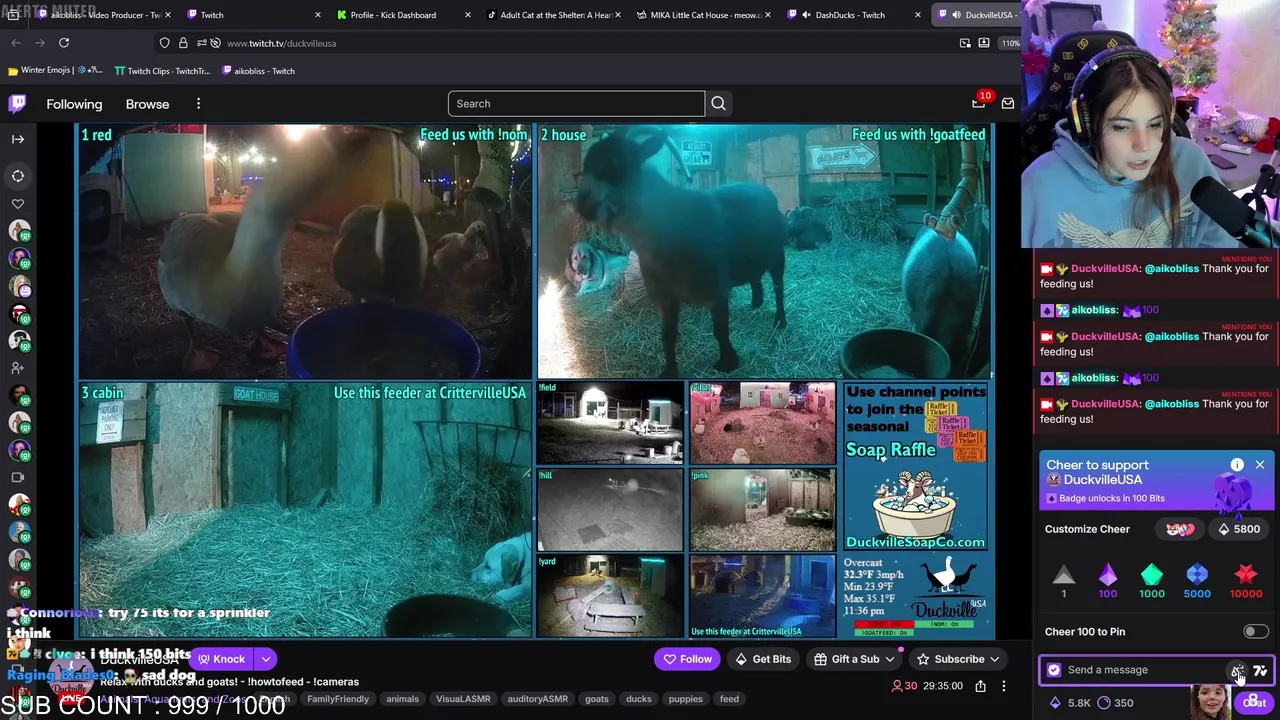Click the goats tag

[x=597, y=699]
